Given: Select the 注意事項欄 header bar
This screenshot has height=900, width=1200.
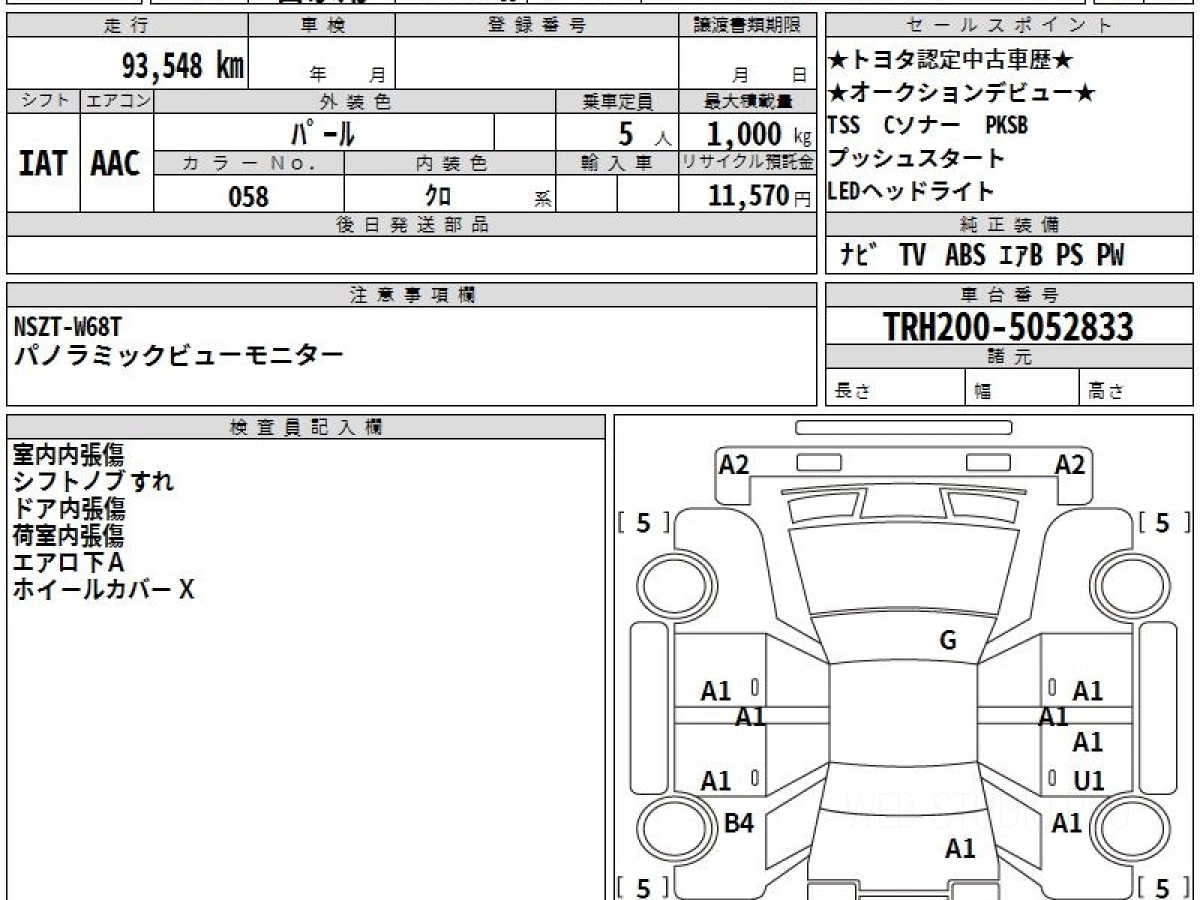Looking at the screenshot, I should tap(411, 294).
